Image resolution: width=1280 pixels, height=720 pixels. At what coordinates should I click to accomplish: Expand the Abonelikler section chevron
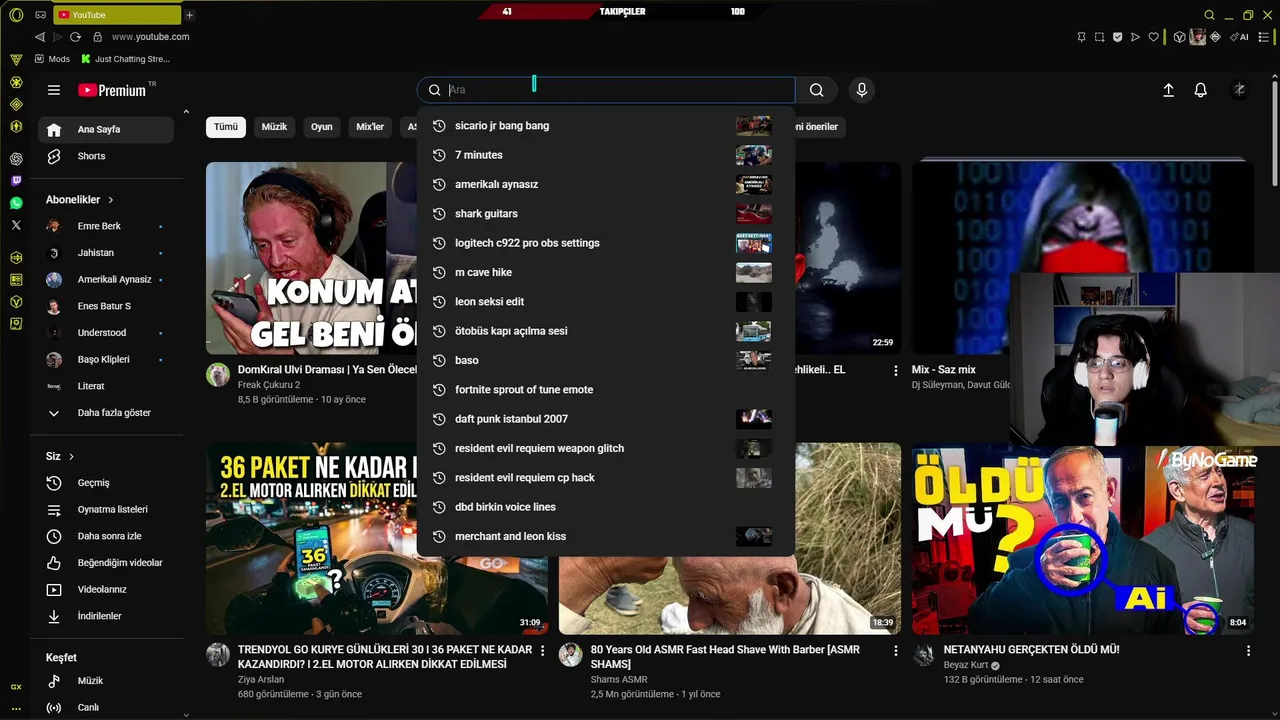point(111,200)
